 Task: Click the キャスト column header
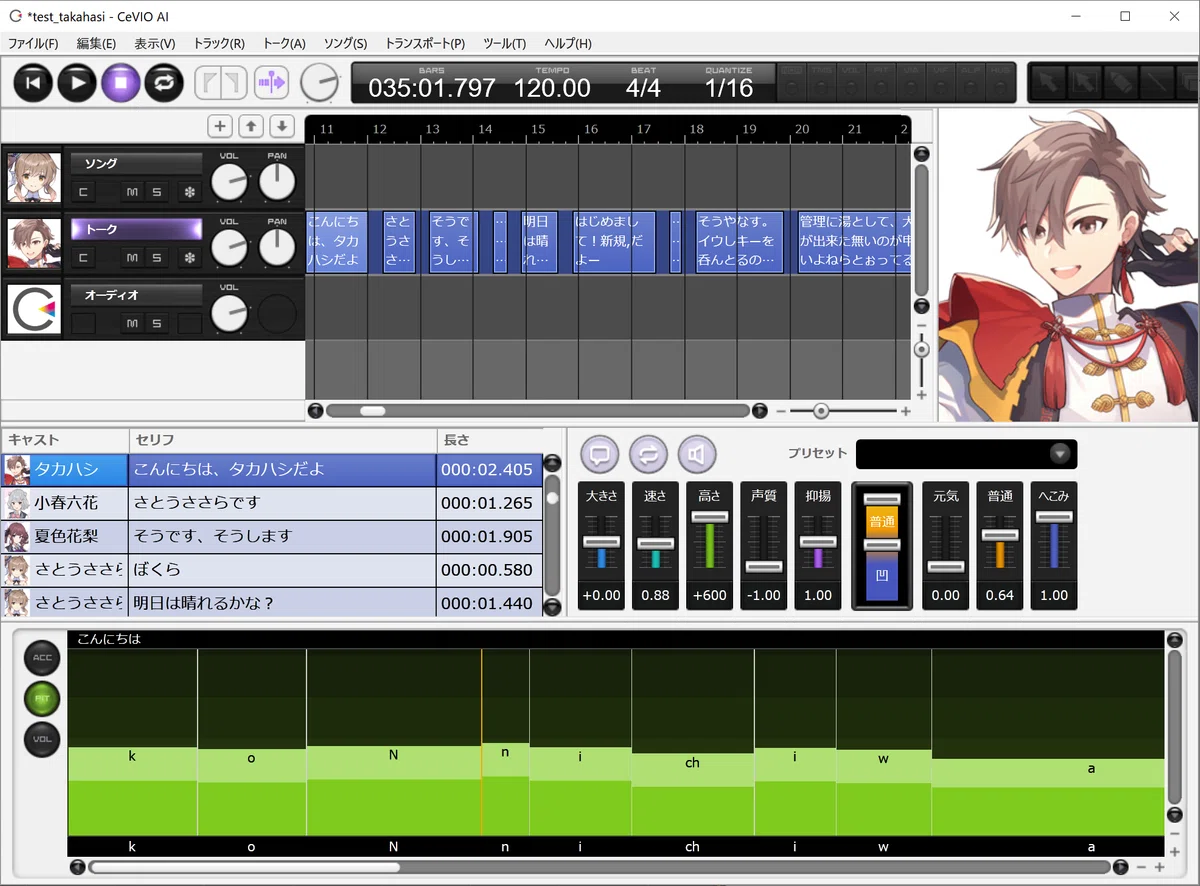64,440
